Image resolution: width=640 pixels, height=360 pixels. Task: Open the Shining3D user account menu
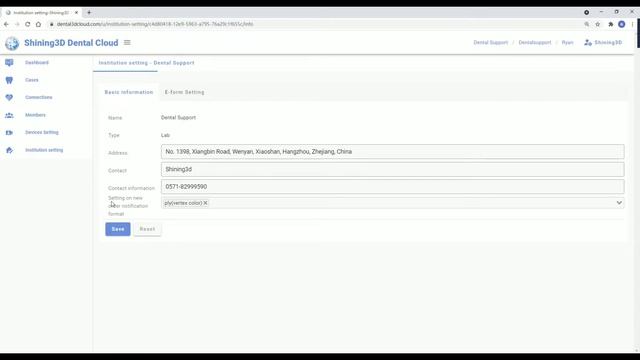point(603,42)
